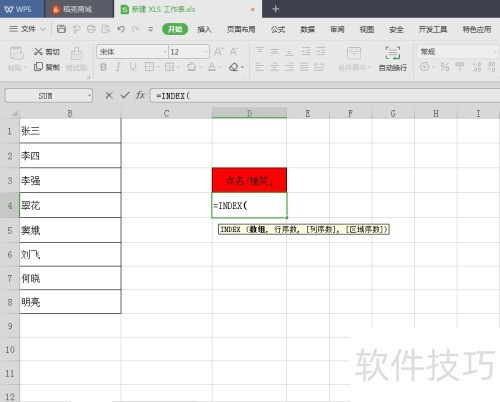Click row header 8
This screenshot has height=402, width=500.
pos(10,302)
